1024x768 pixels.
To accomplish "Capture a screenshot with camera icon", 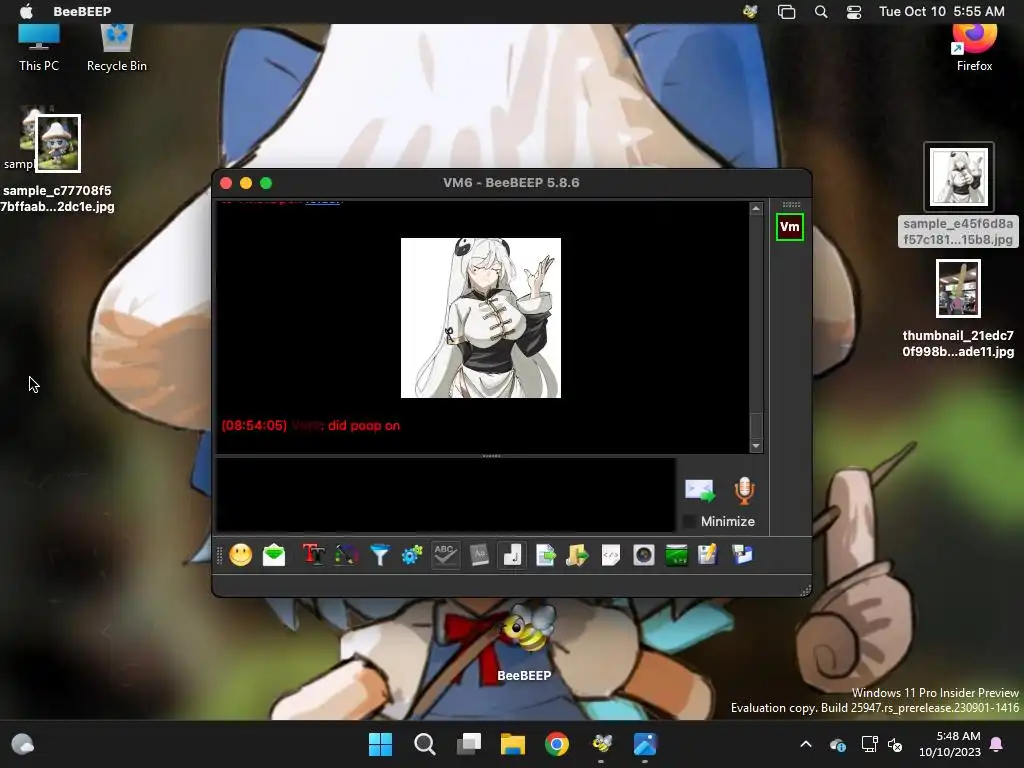I will (x=644, y=555).
